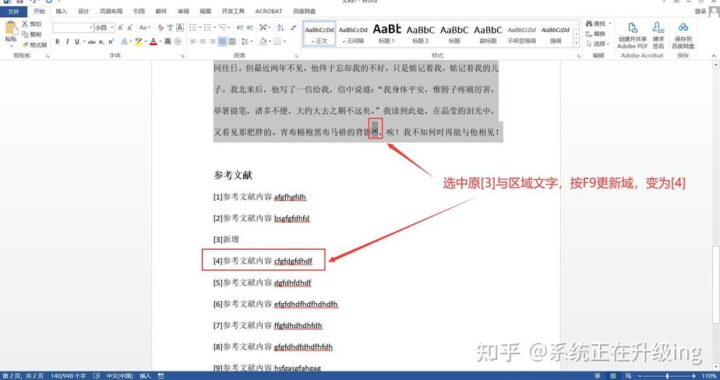Click the character shading icon
Screen dimensions: 720x380
tap(168, 42)
